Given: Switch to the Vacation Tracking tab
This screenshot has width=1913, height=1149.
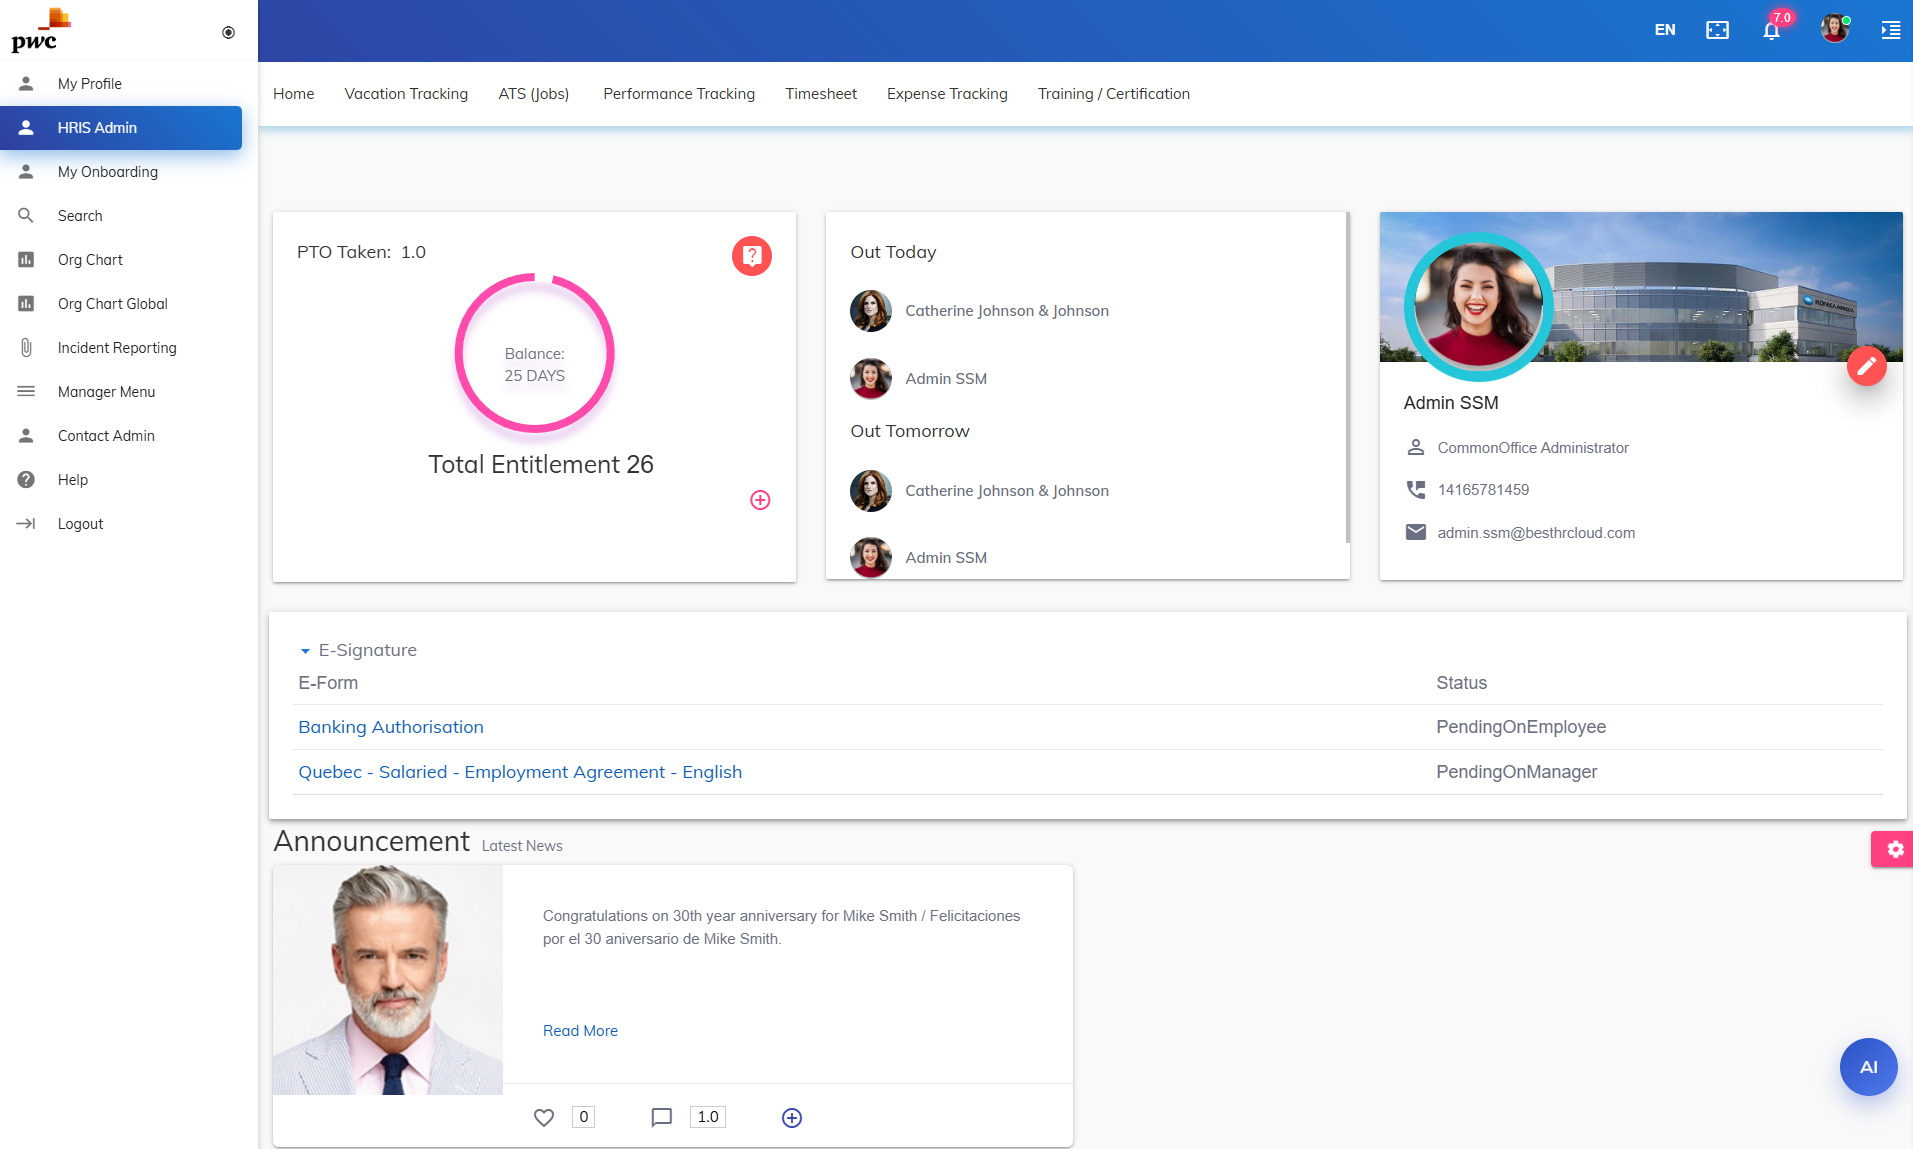Looking at the screenshot, I should pos(406,93).
